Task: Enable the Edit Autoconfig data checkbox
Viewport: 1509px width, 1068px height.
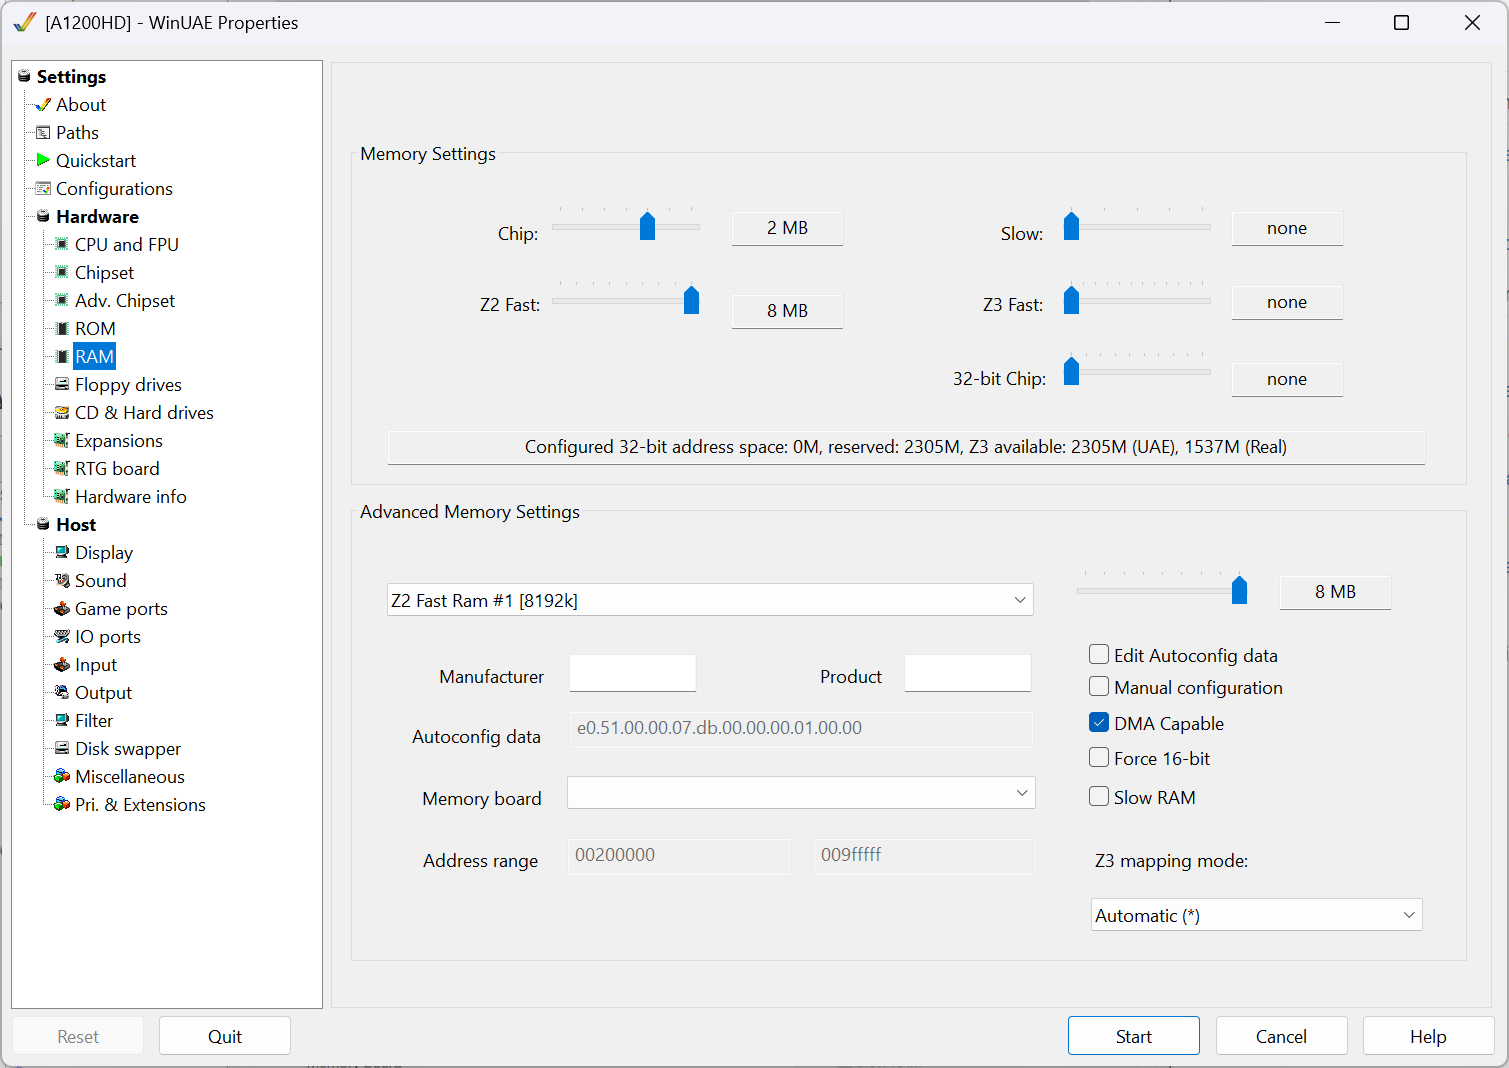Action: pyautogui.click(x=1099, y=655)
